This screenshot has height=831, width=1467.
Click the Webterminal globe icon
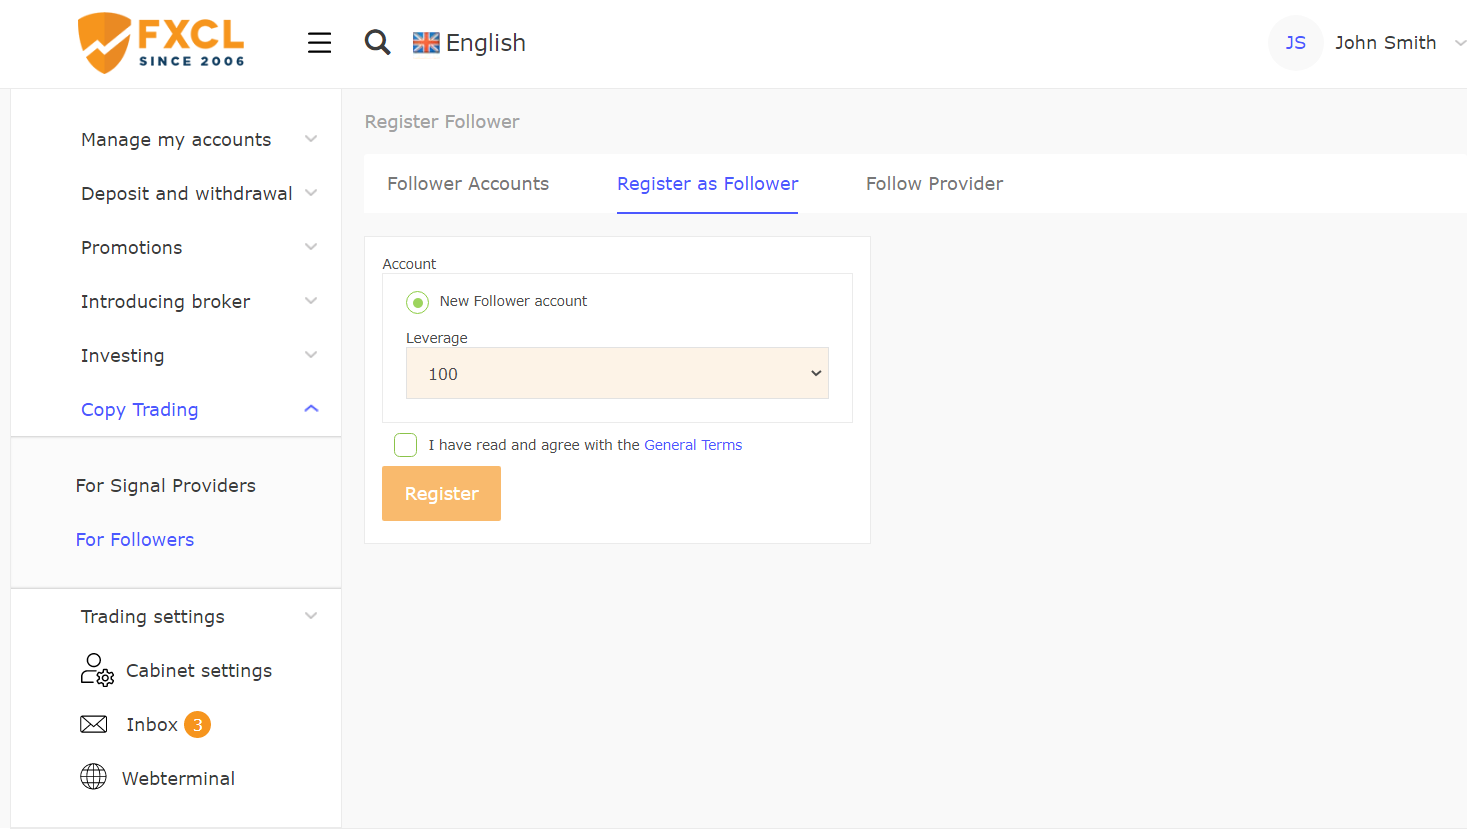coord(93,777)
